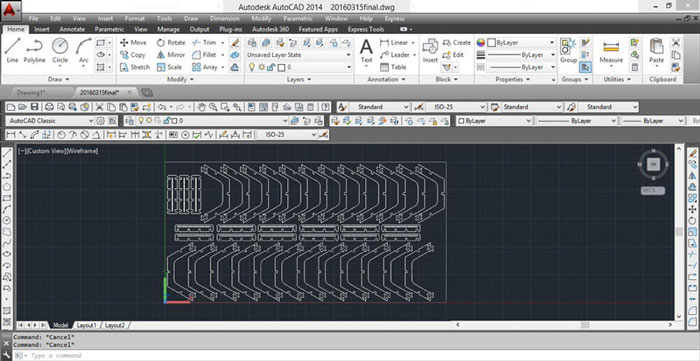The height and width of the screenshot is (361, 700).
Task: Click the Stretch tool
Action: pos(135,67)
